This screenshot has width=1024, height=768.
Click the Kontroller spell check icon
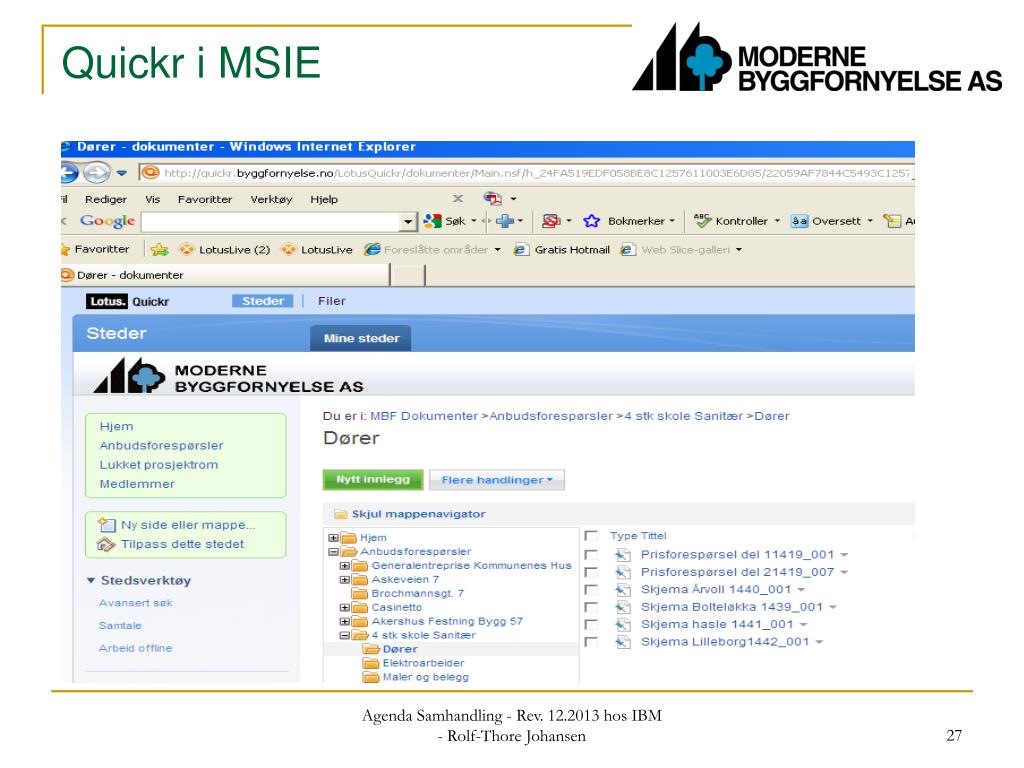tap(702, 221)
